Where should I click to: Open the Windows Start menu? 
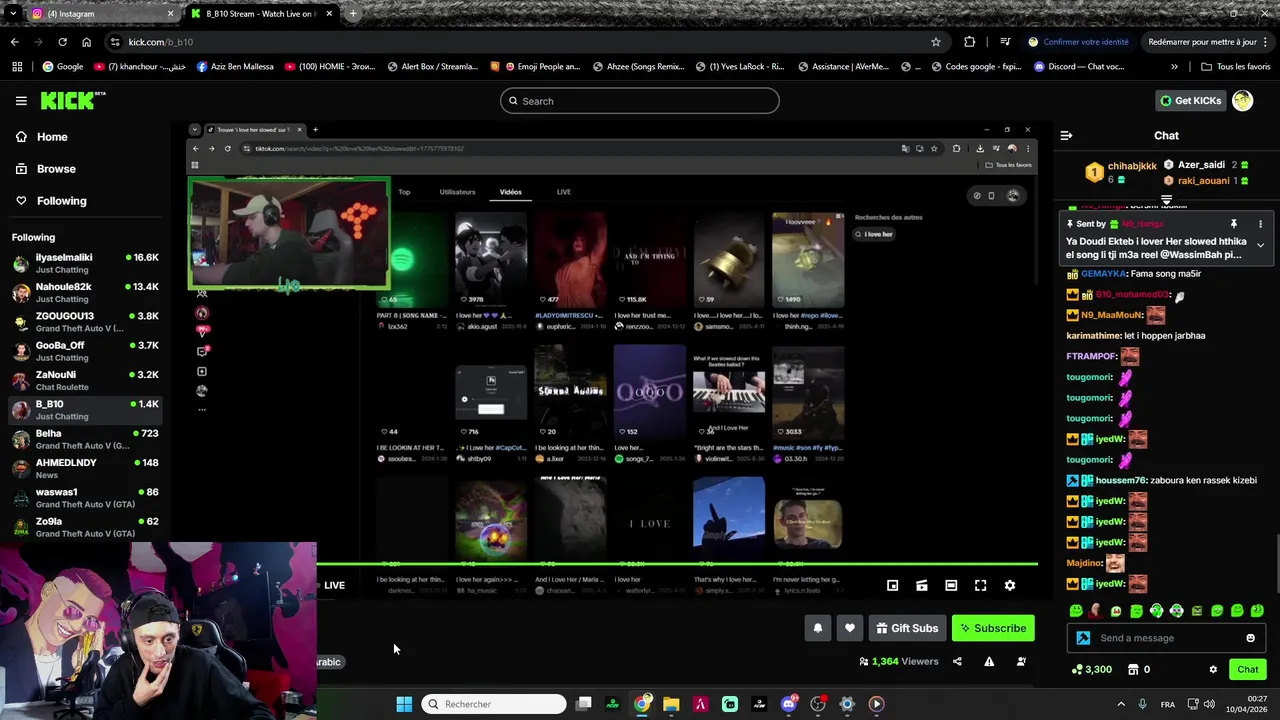[404, 704]
